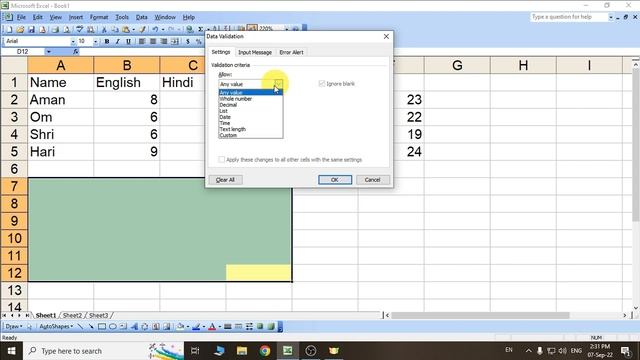Click the New workbook icon
The height and width of the screenshot is (360, 640).
[9, 29]
